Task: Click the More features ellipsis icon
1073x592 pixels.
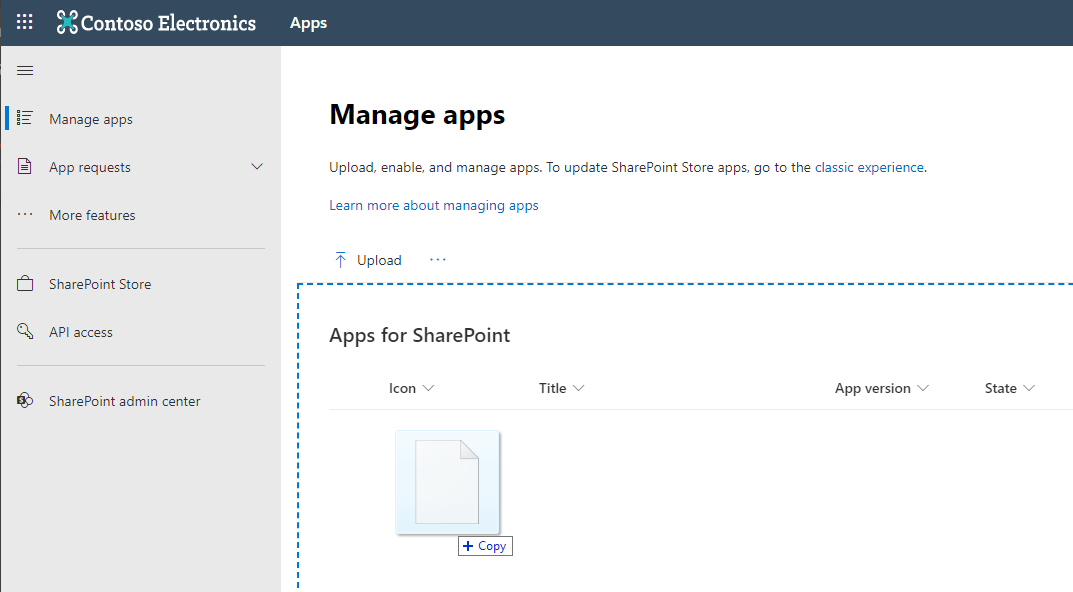Action: coord(25,214)
